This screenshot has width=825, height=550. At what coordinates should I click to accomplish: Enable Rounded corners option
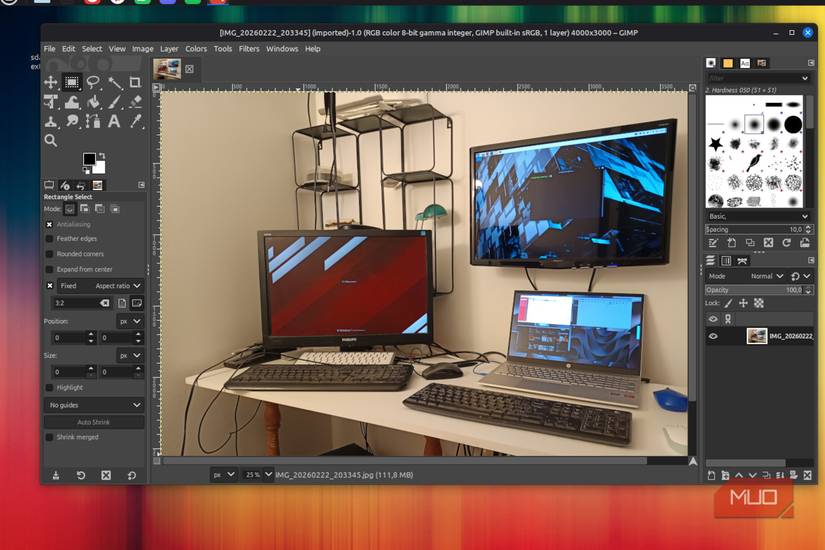click(x=49, y=254)
